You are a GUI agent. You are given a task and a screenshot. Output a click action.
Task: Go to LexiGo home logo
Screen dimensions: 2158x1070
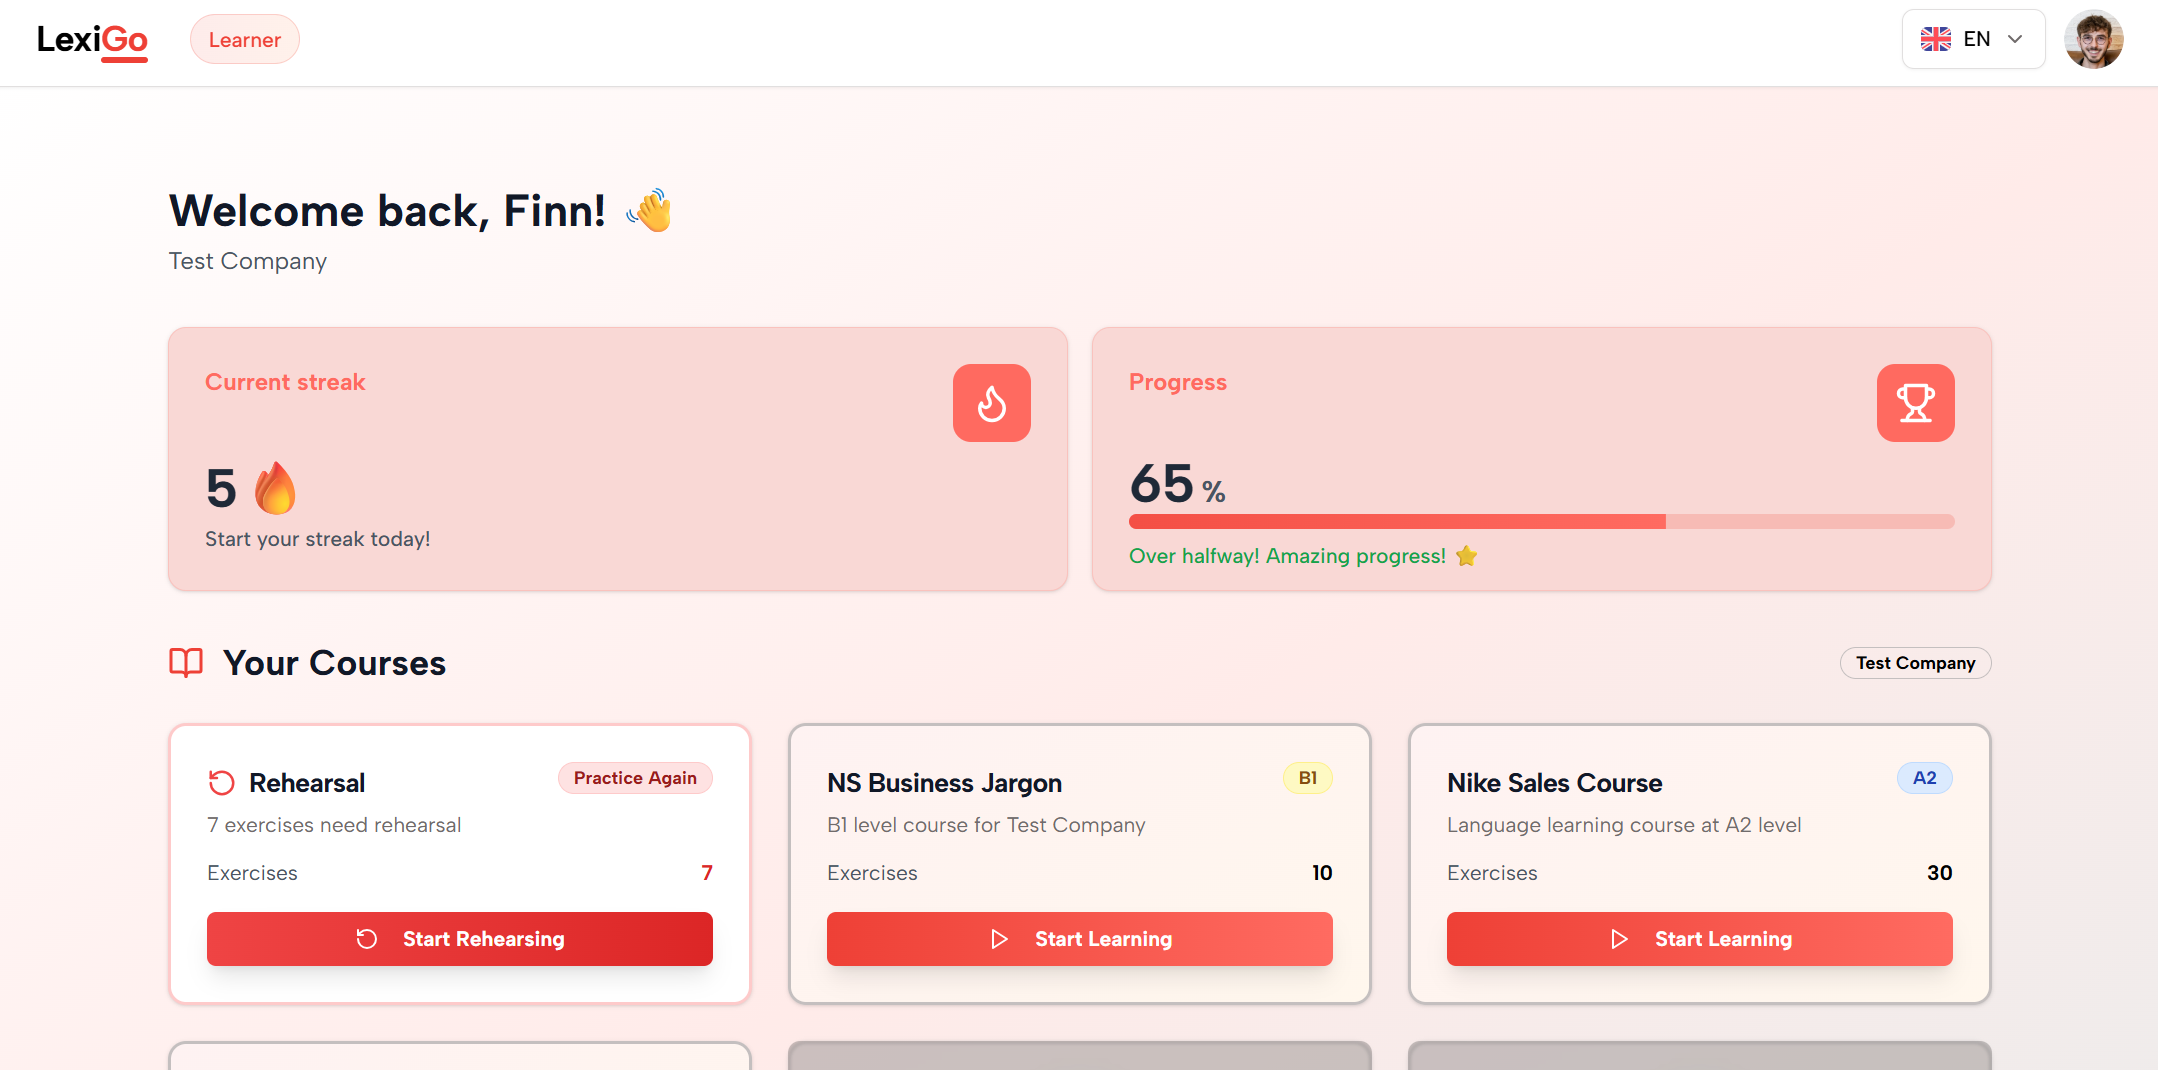tap(92, 40)
